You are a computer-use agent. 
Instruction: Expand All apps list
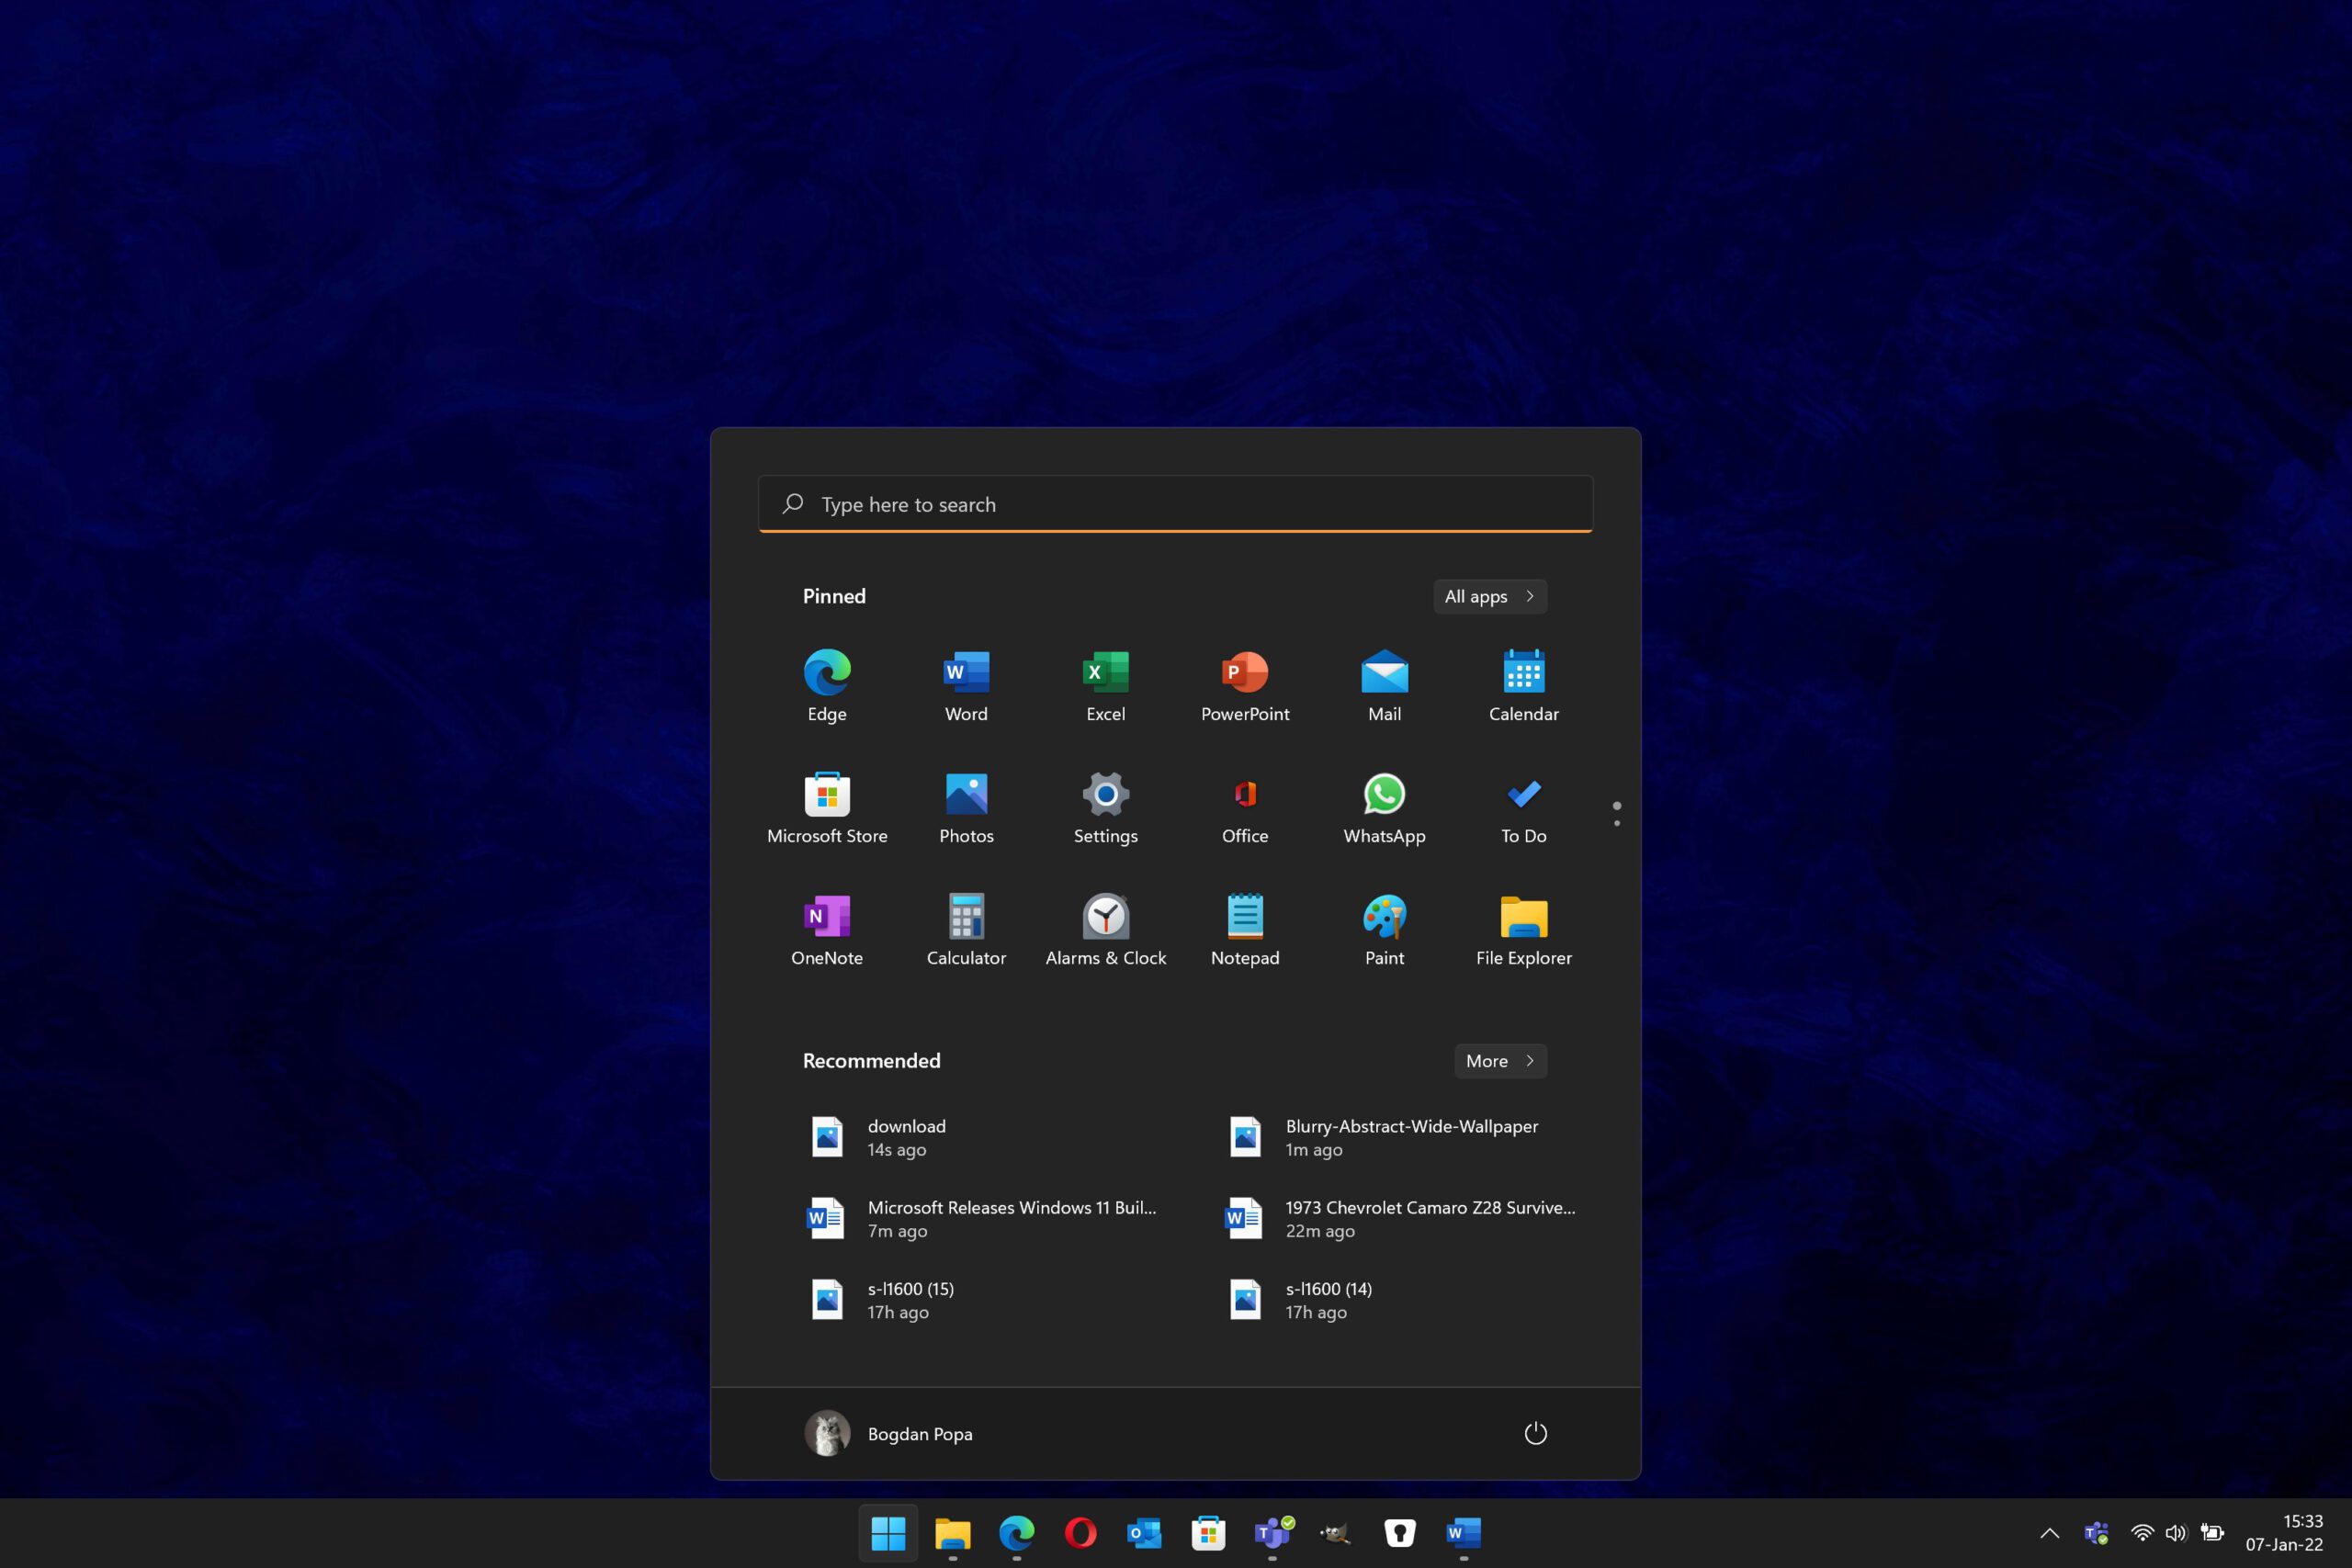pyautogui.click(x=1490, y=596)
